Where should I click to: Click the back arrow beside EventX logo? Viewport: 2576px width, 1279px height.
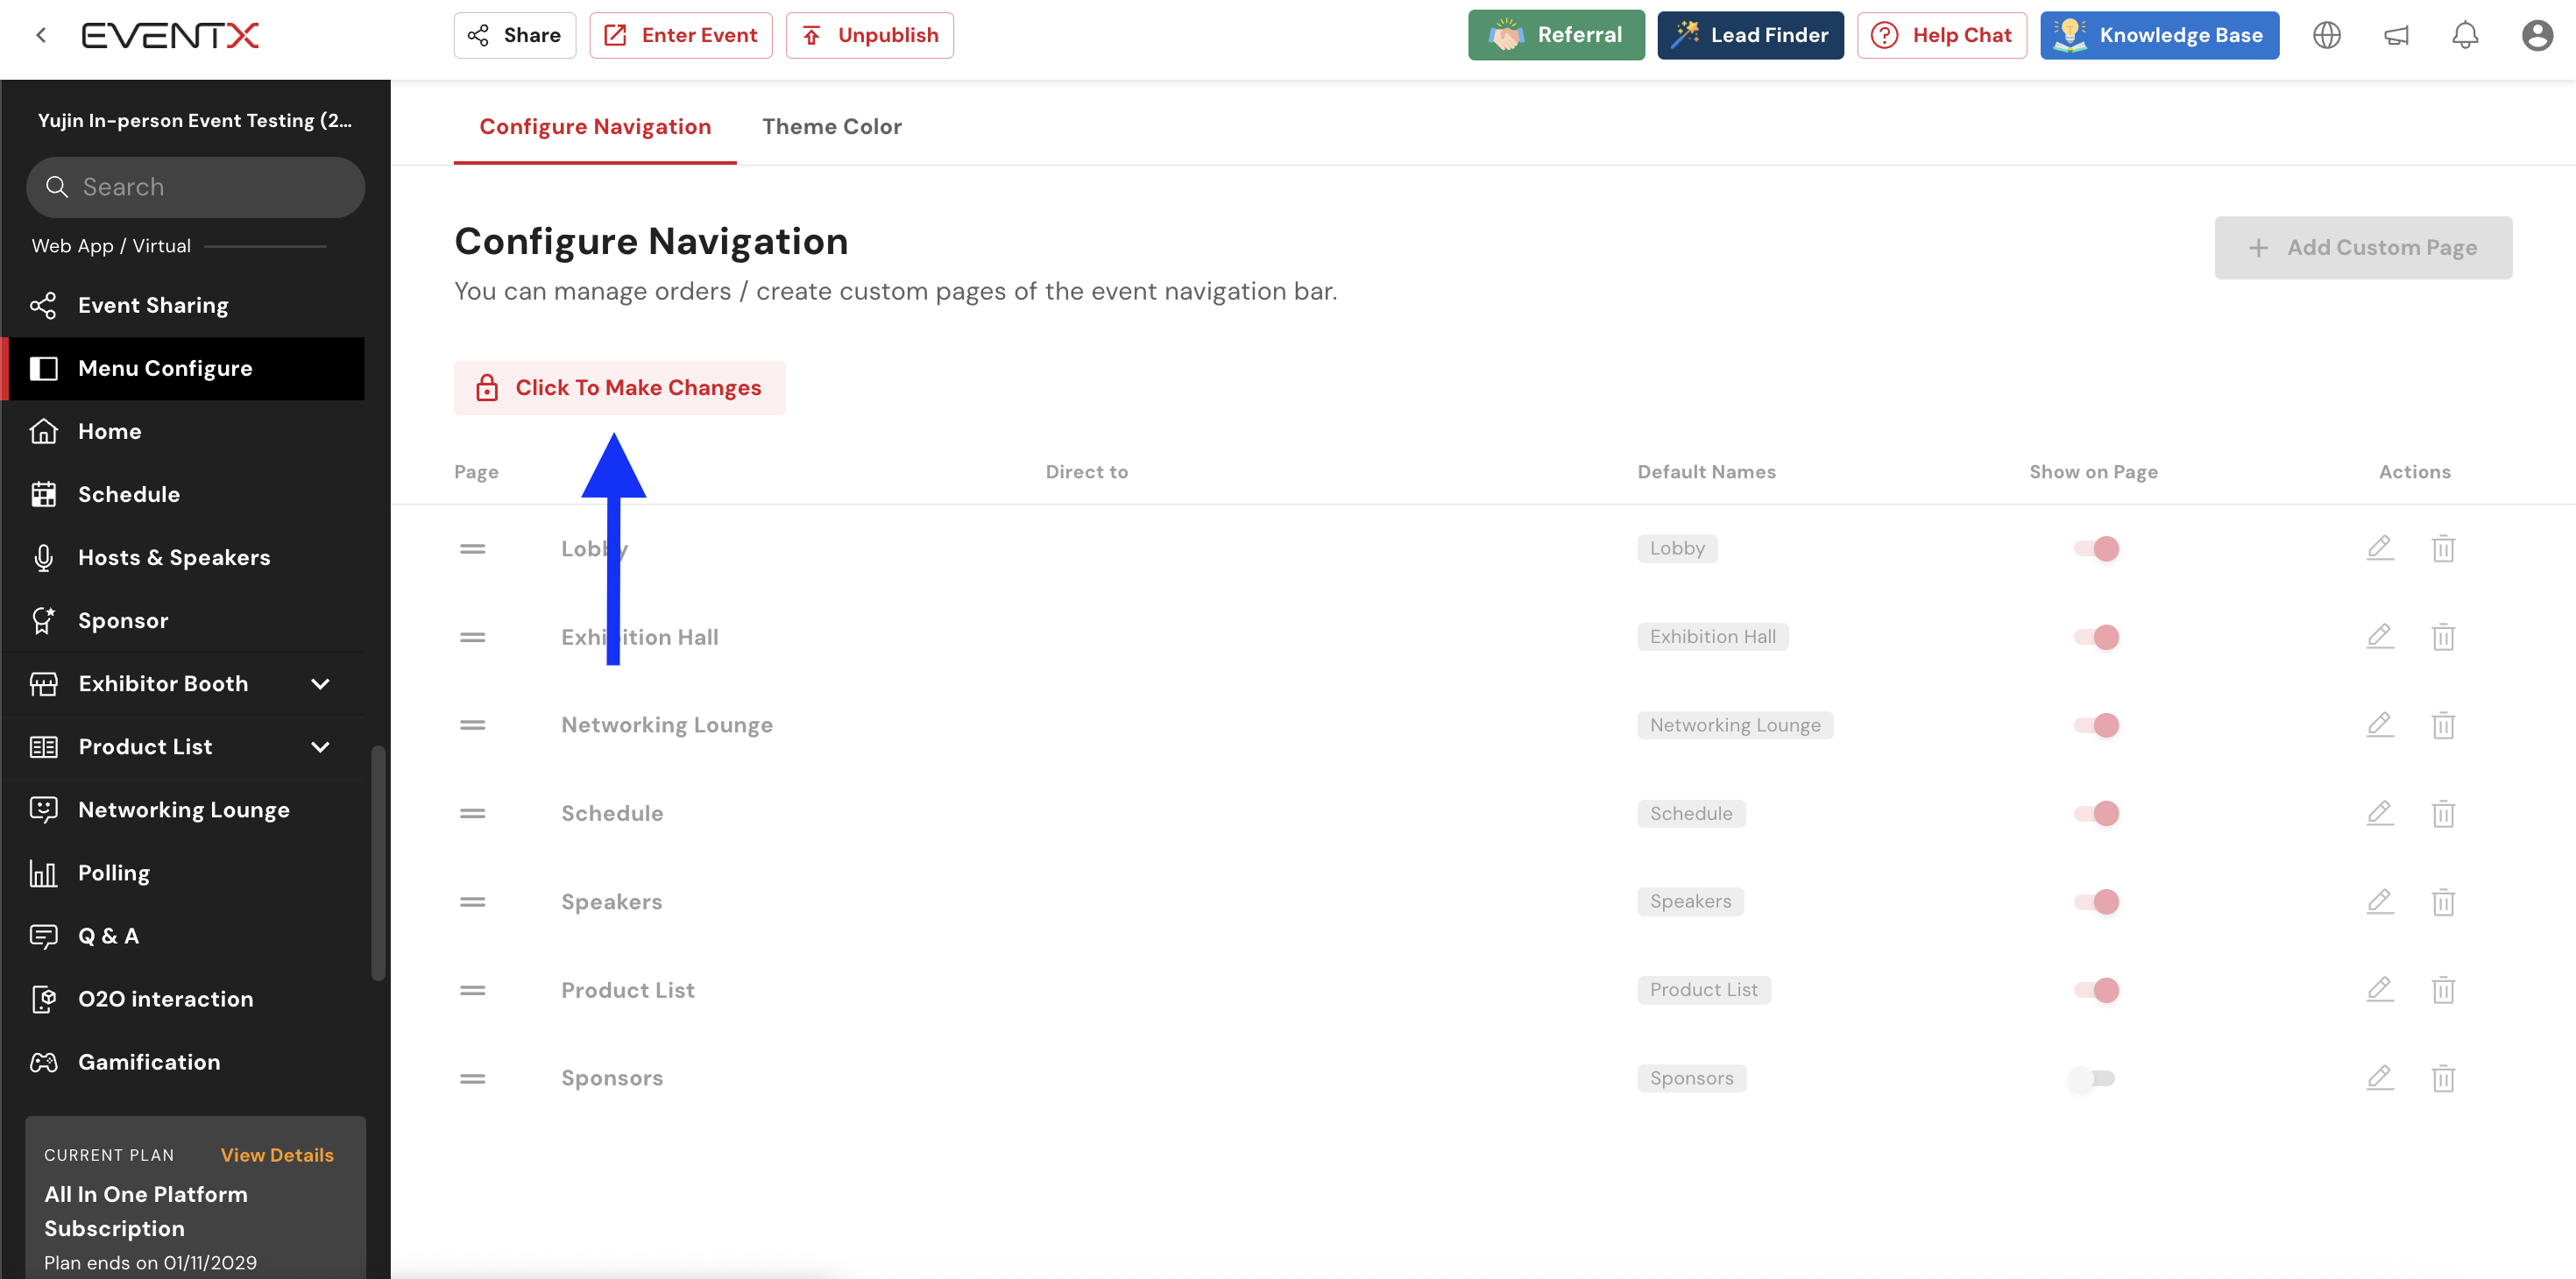pyautogui.click(x=41, y=35)
